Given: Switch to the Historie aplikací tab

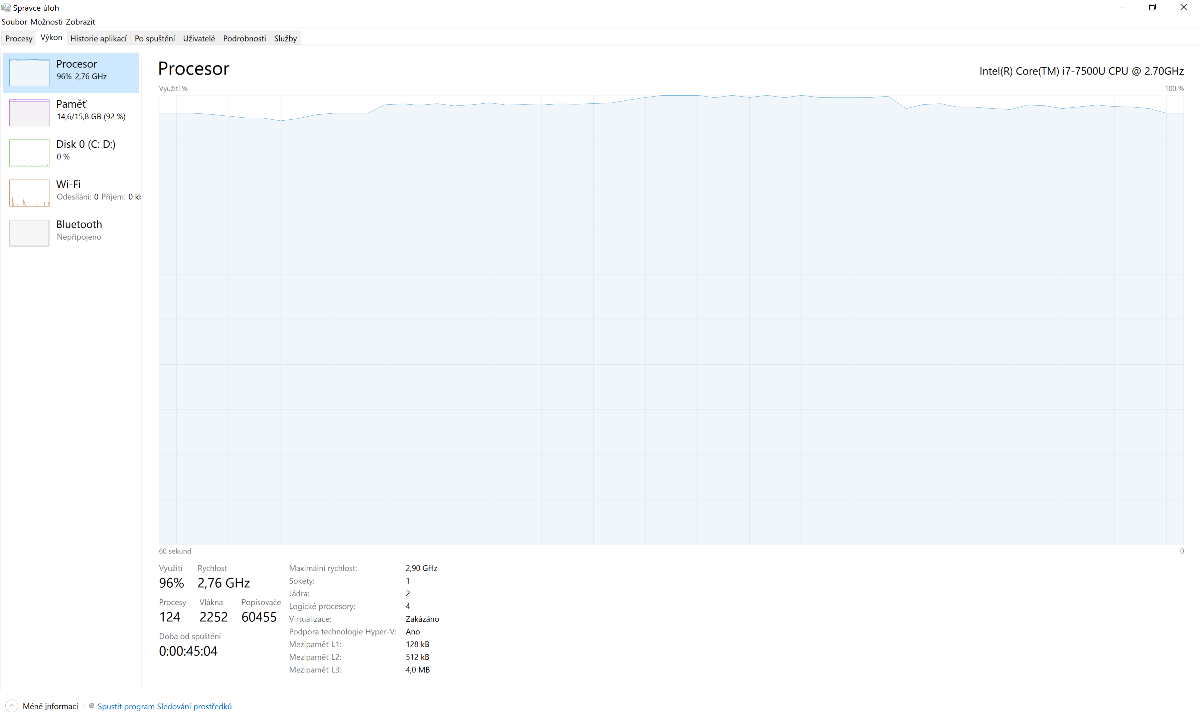Looking at the screenshot, I should 98,38.
